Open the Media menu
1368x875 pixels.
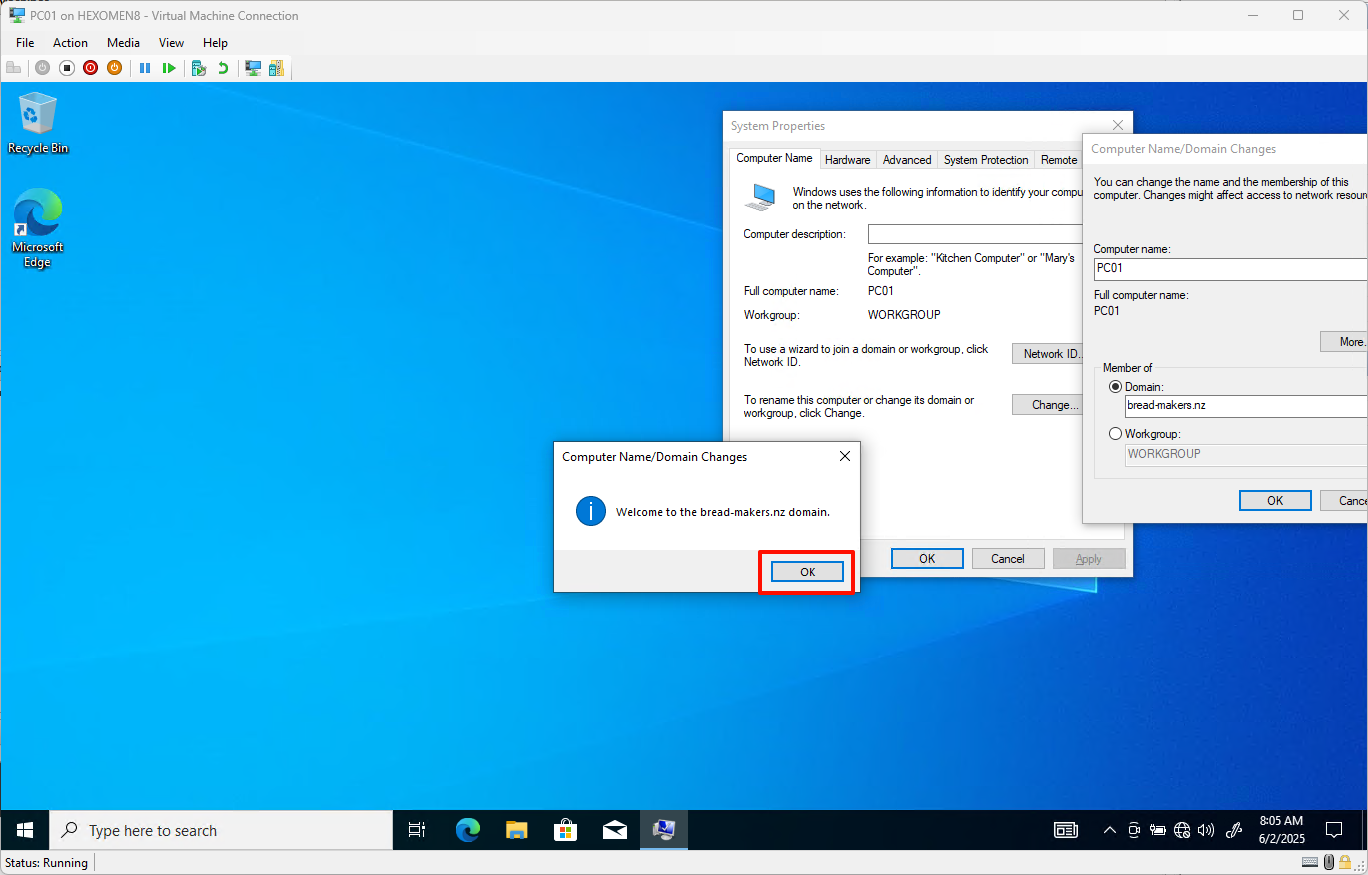click(123, 43)
